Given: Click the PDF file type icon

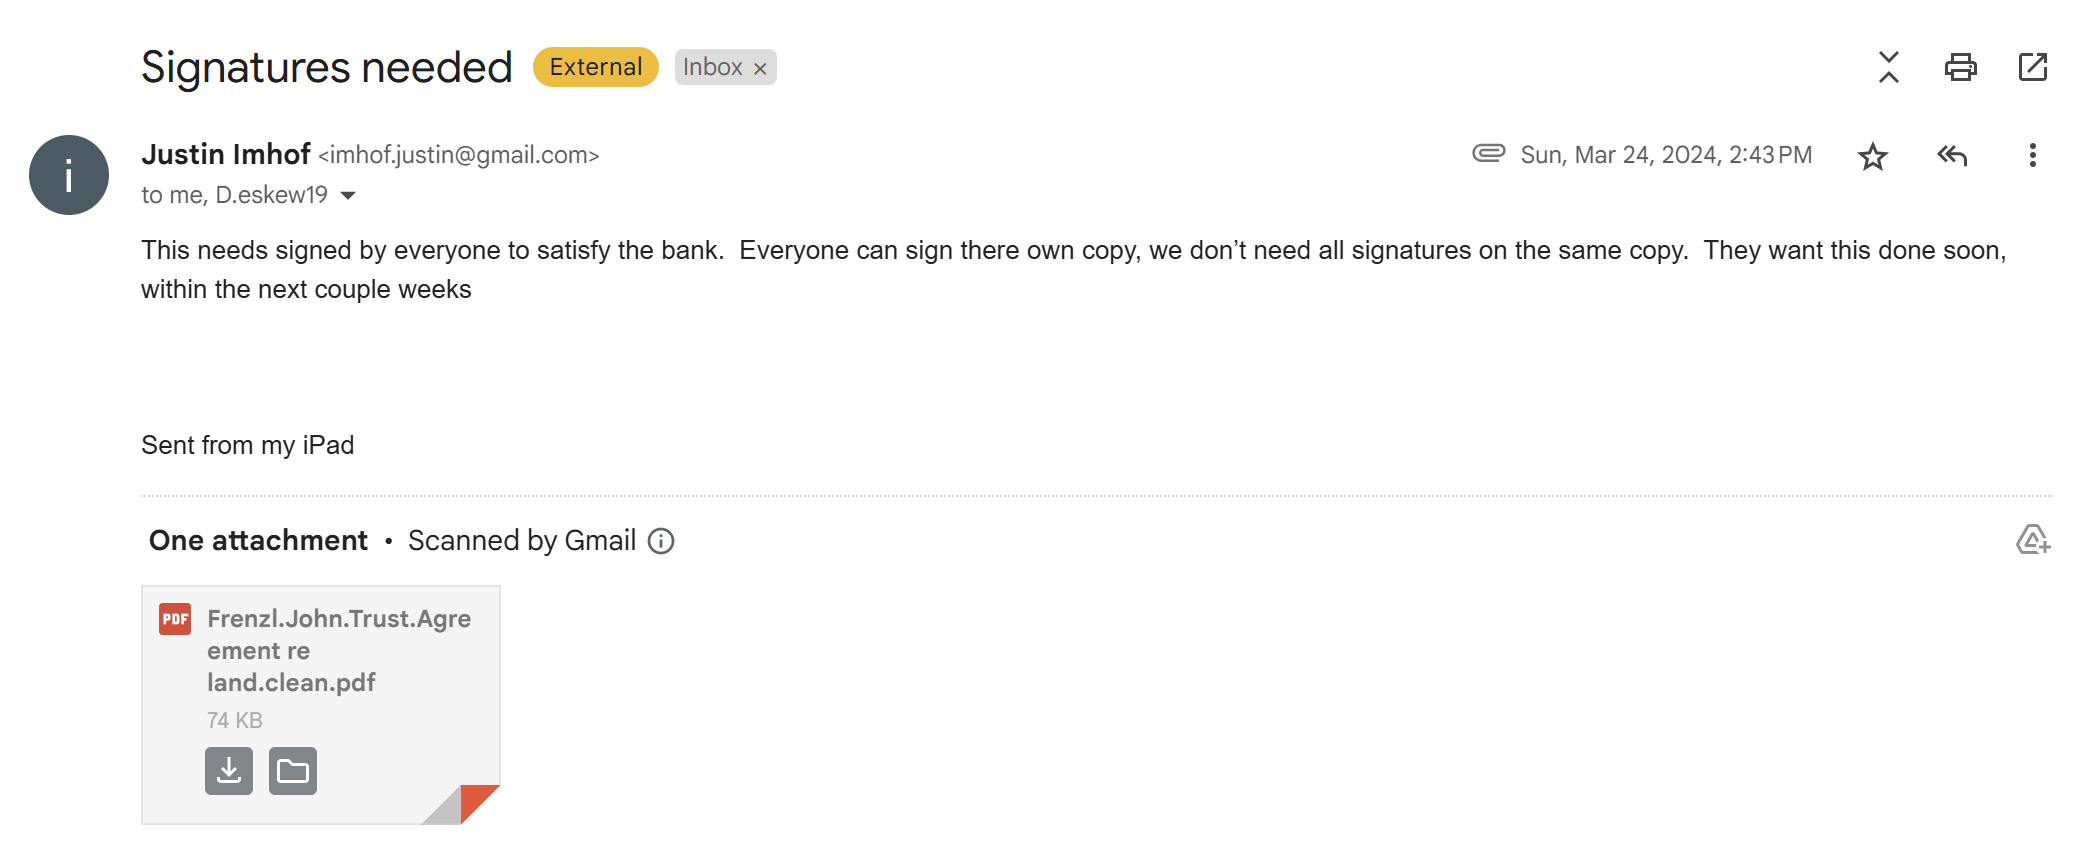Looking at the screenshot, I should pyautogui.click(x=175, y=619).
